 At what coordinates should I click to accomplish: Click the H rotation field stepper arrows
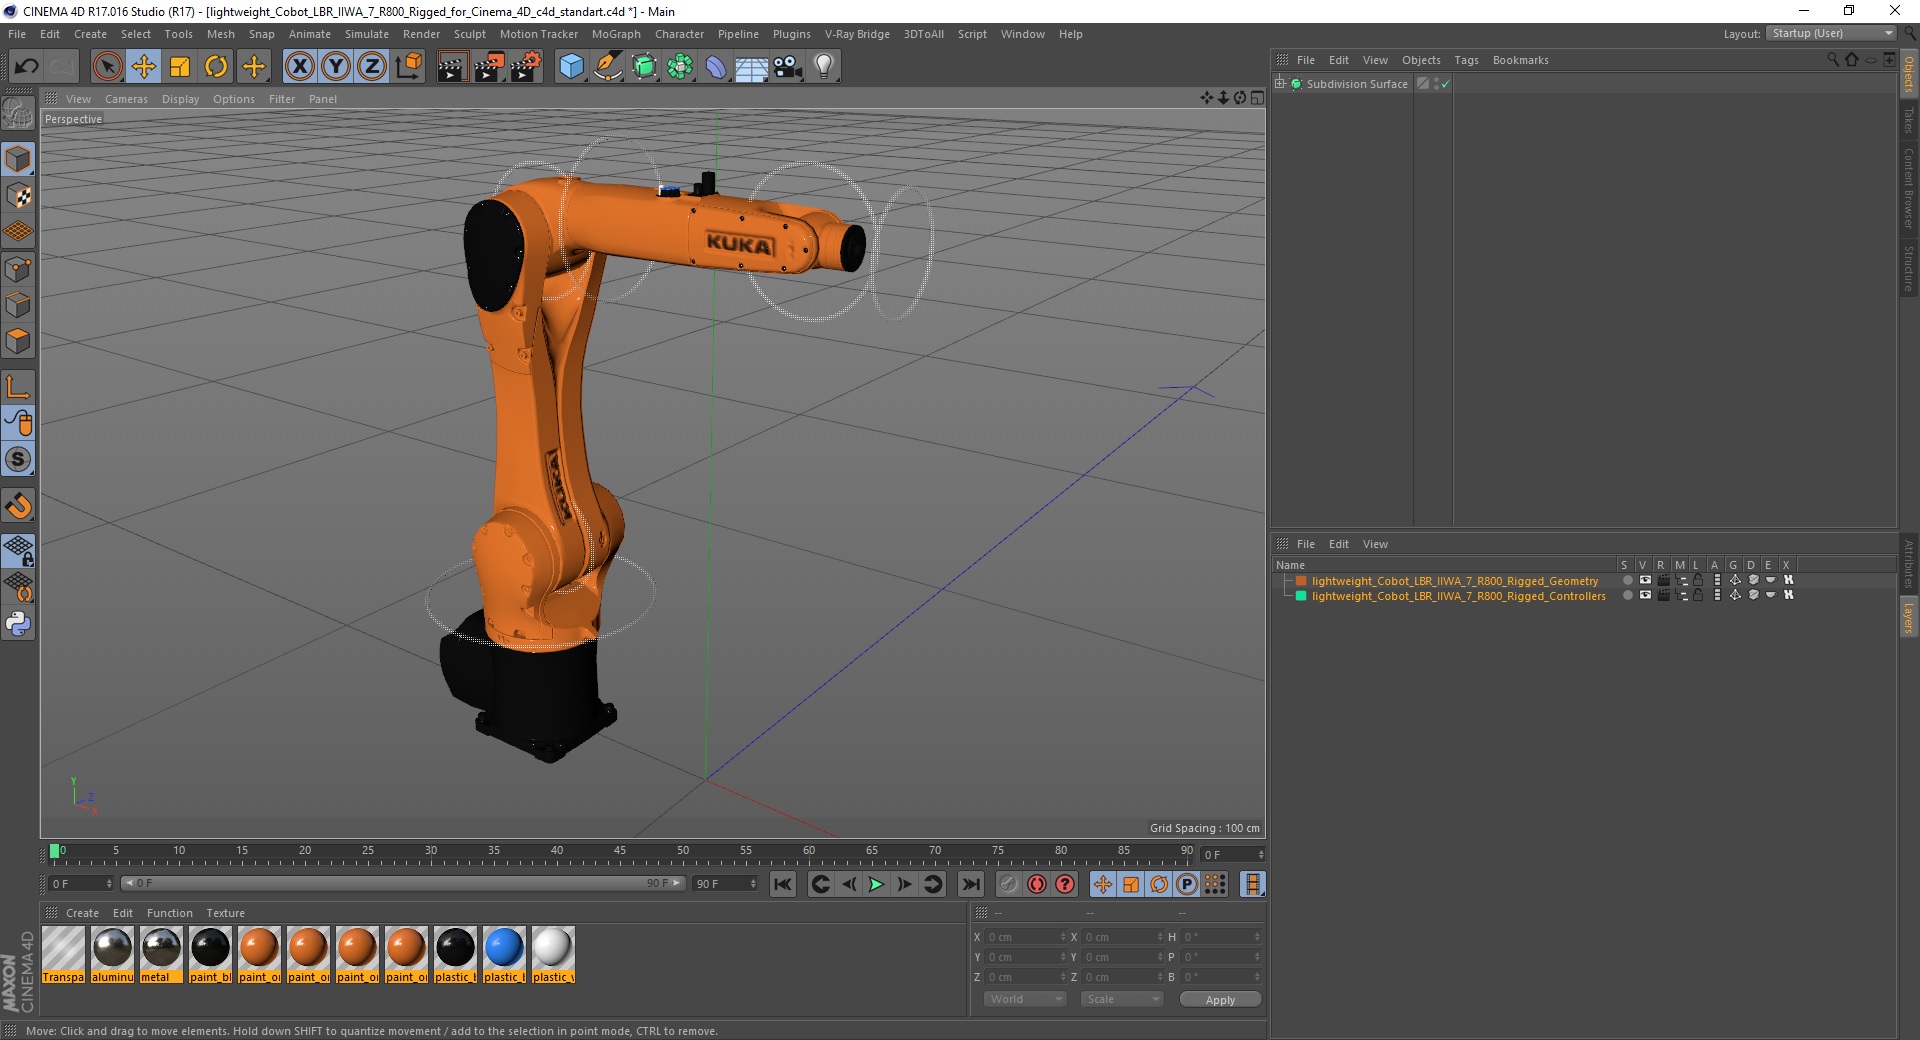tap(1257, 937)
